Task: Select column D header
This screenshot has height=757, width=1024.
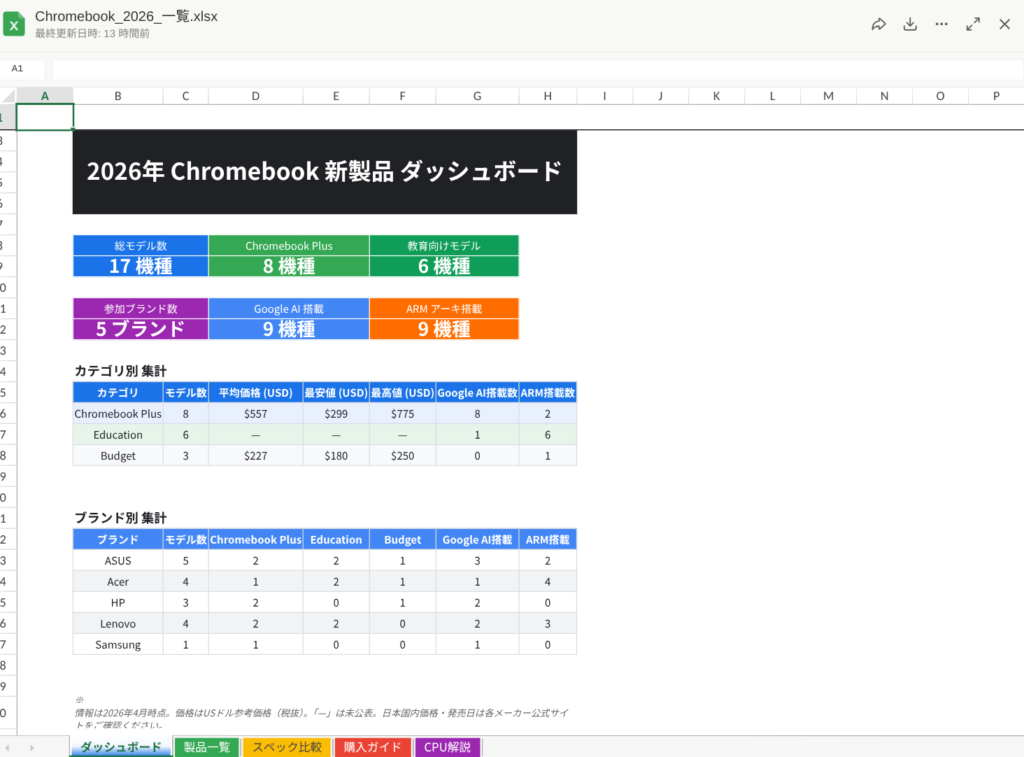Action: pyautogui.click(x=255, y=96)
